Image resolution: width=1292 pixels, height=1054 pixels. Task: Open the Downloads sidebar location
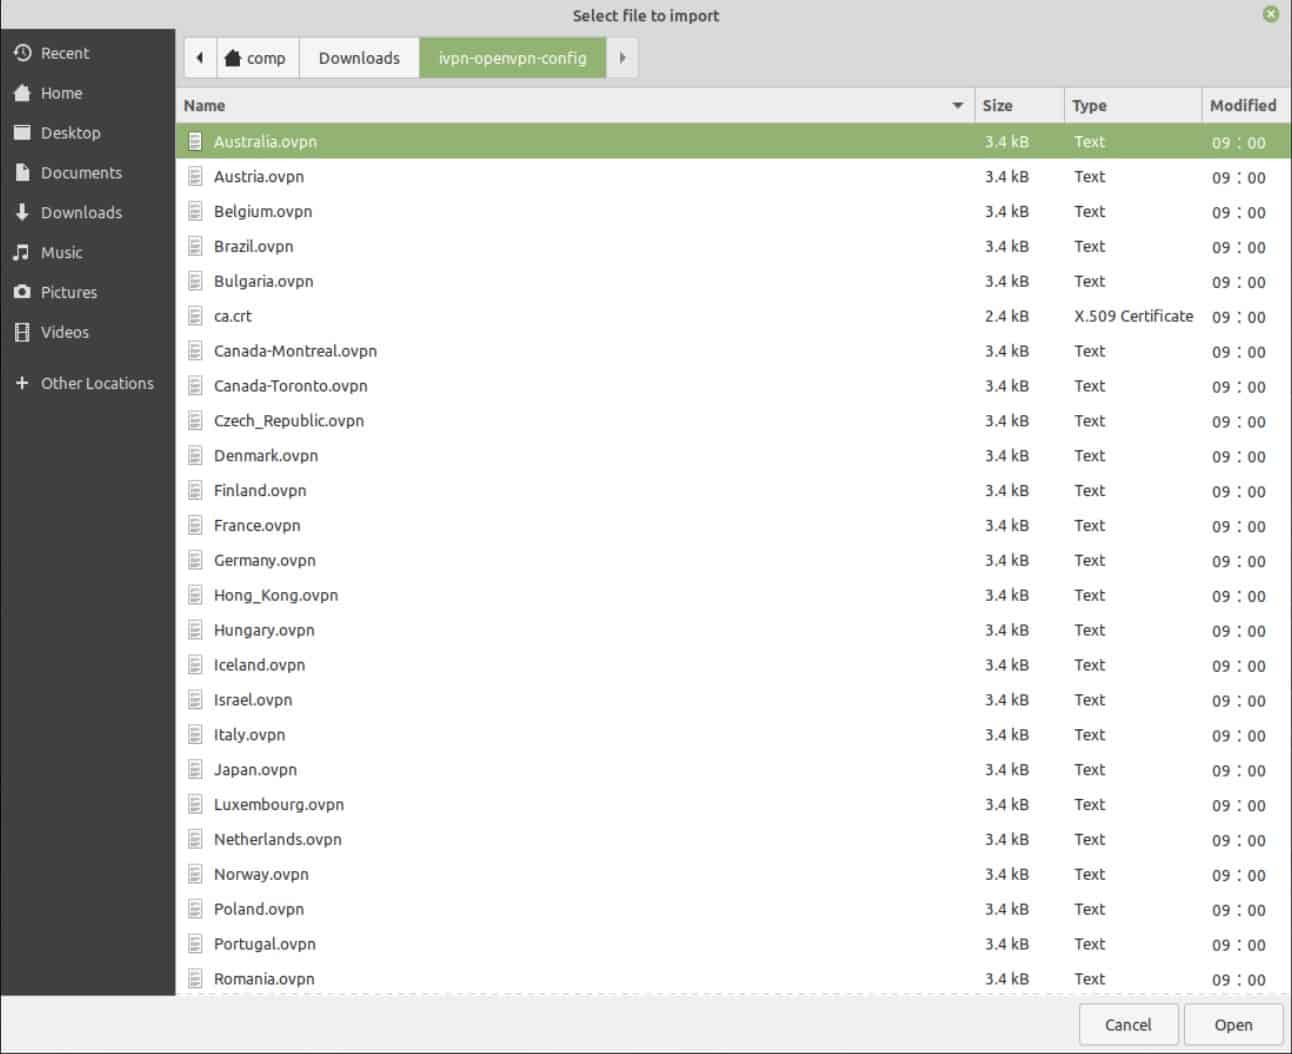tap(87, 213)
